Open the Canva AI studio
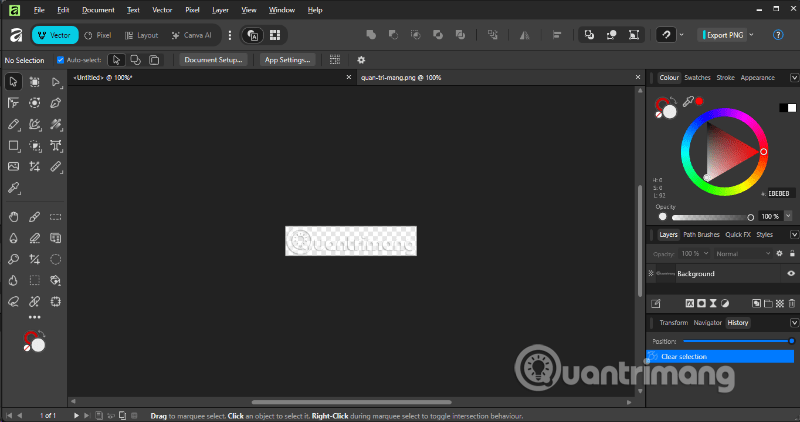 (192, 35)
